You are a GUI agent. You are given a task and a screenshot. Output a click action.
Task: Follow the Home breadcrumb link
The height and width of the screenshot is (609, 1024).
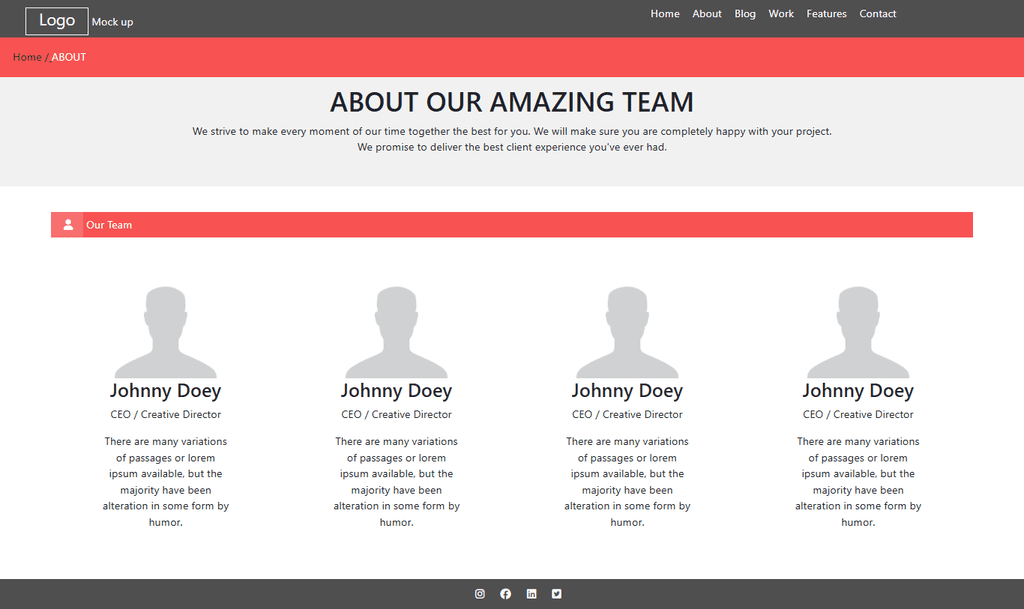[27, 57]
